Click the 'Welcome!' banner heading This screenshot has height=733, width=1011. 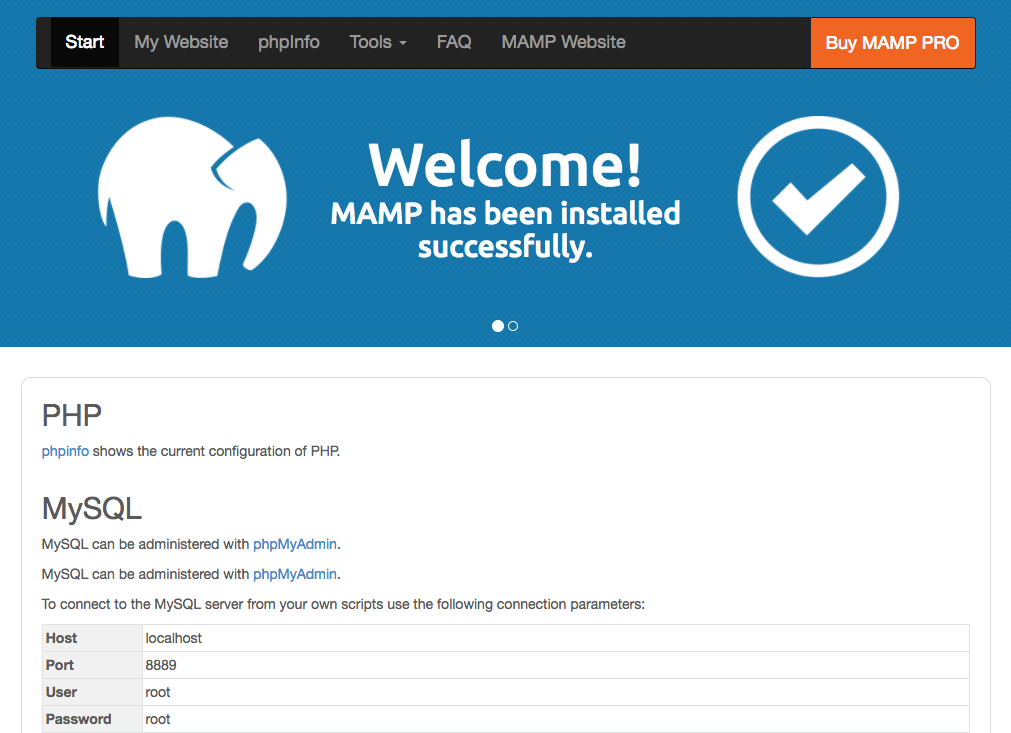pos(506,165)
